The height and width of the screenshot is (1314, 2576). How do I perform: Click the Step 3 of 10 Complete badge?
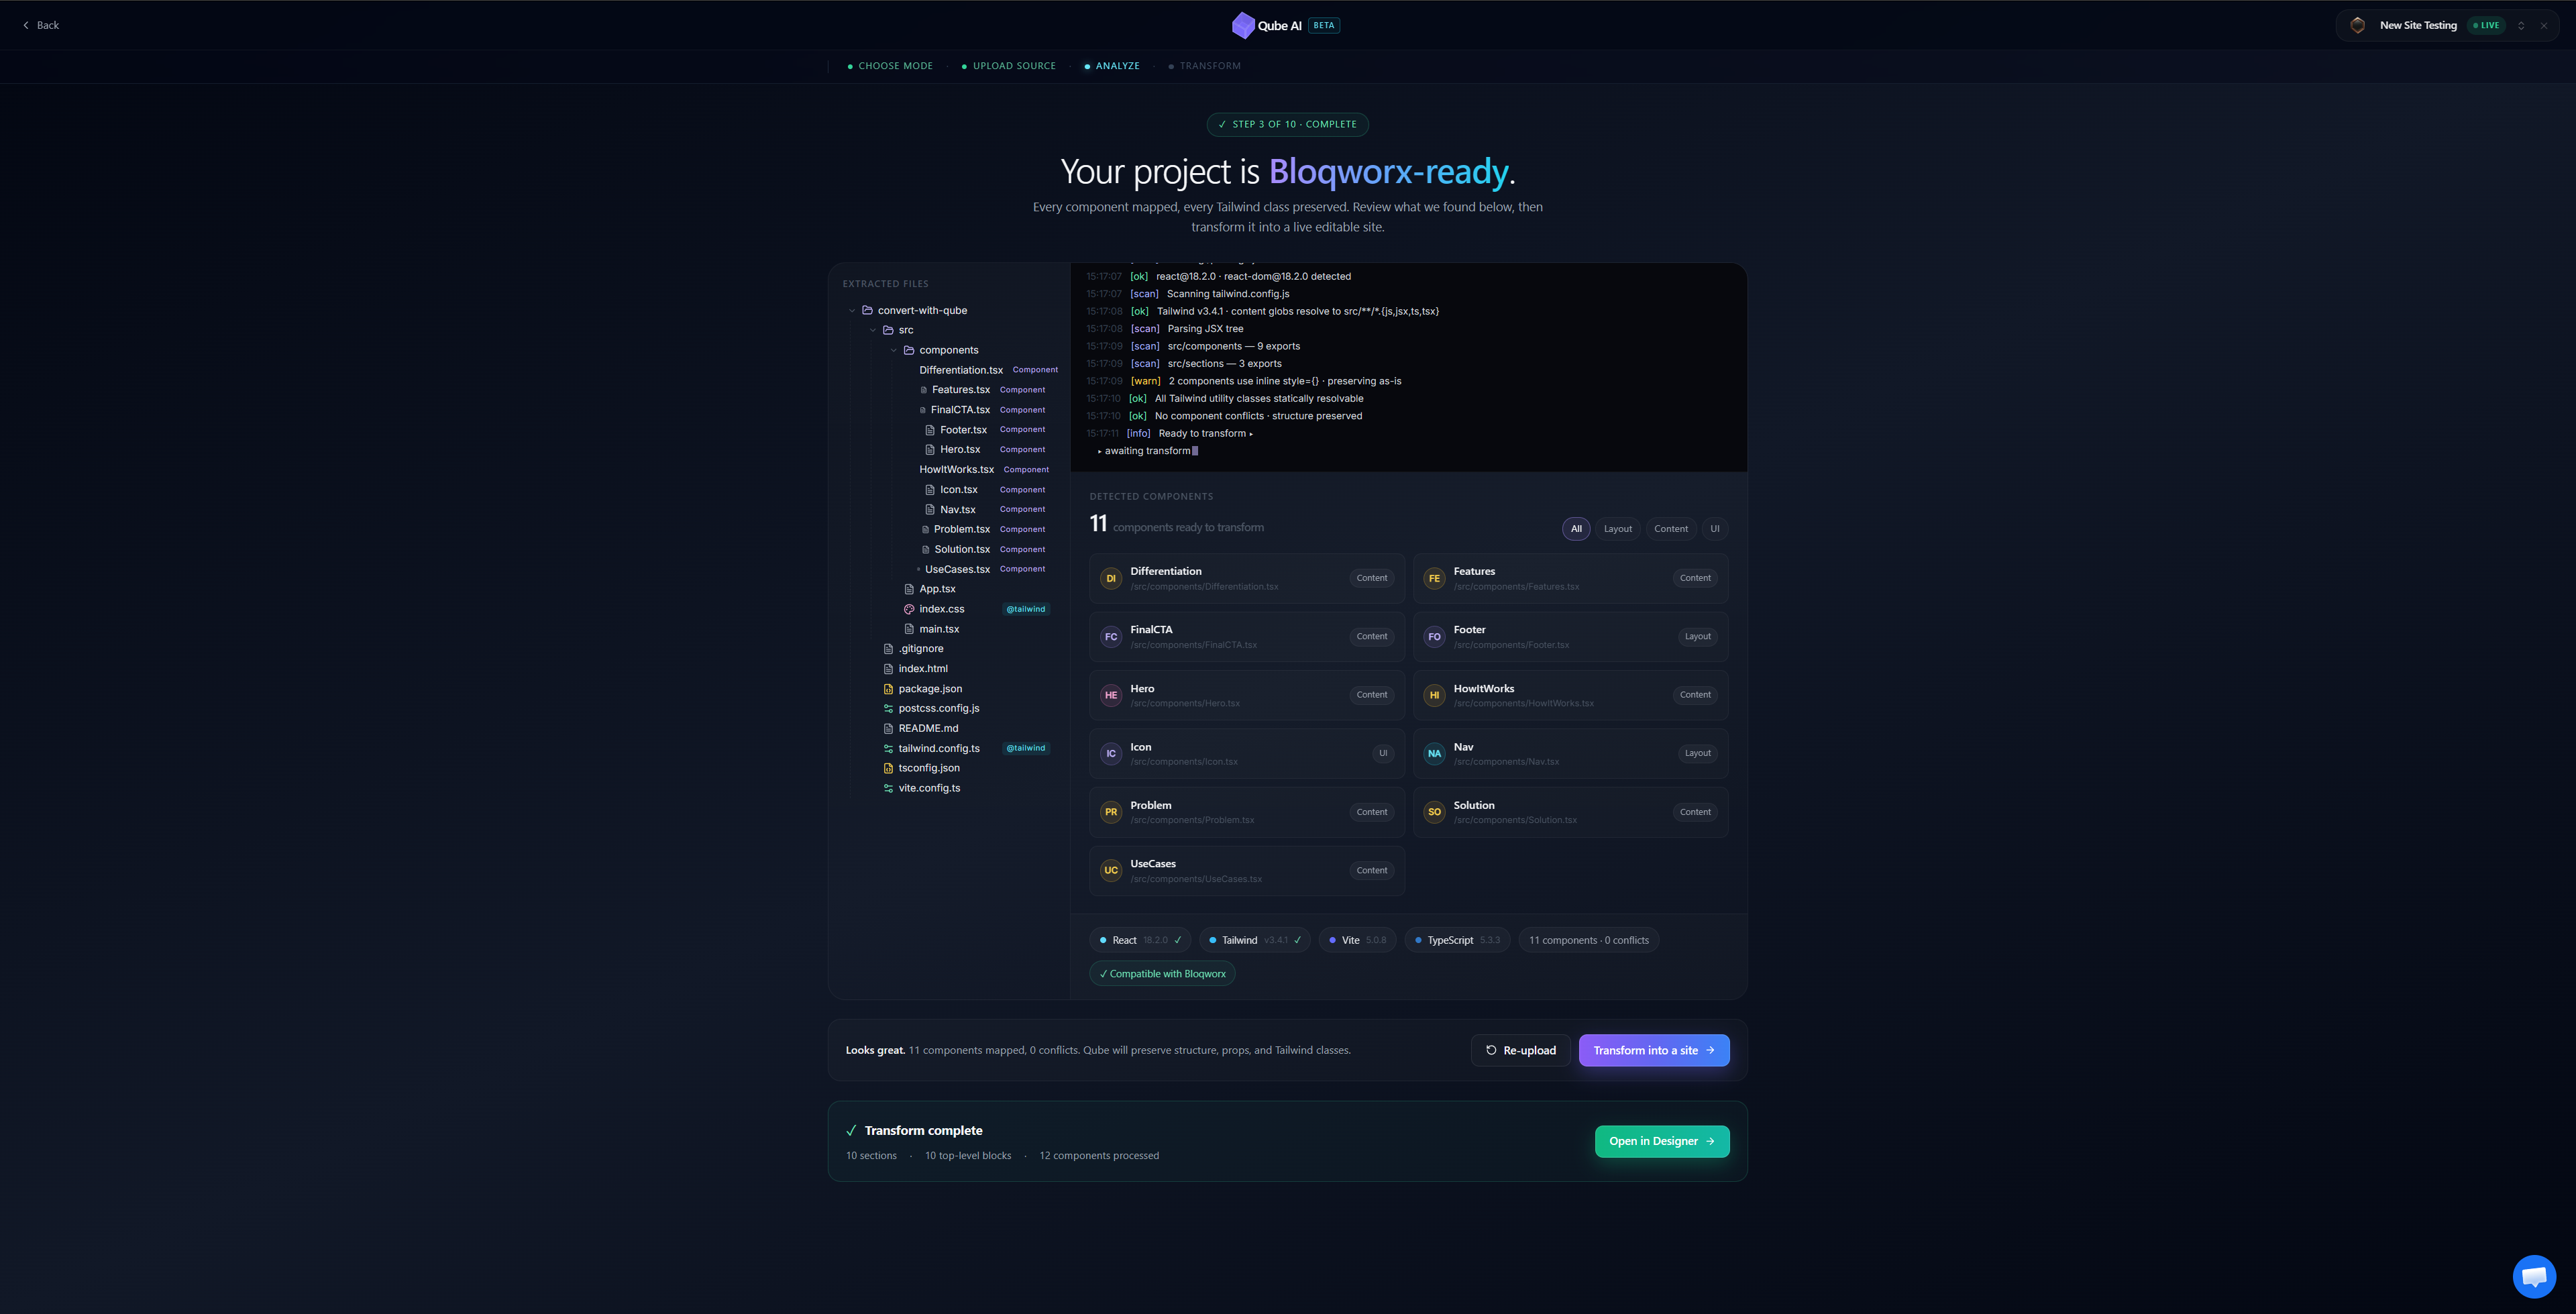(1288, 124)
